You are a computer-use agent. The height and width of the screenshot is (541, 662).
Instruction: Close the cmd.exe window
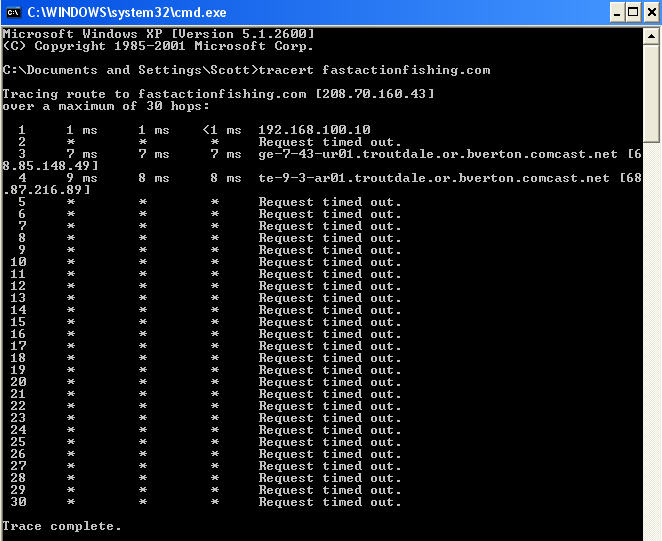click(651, 13)
